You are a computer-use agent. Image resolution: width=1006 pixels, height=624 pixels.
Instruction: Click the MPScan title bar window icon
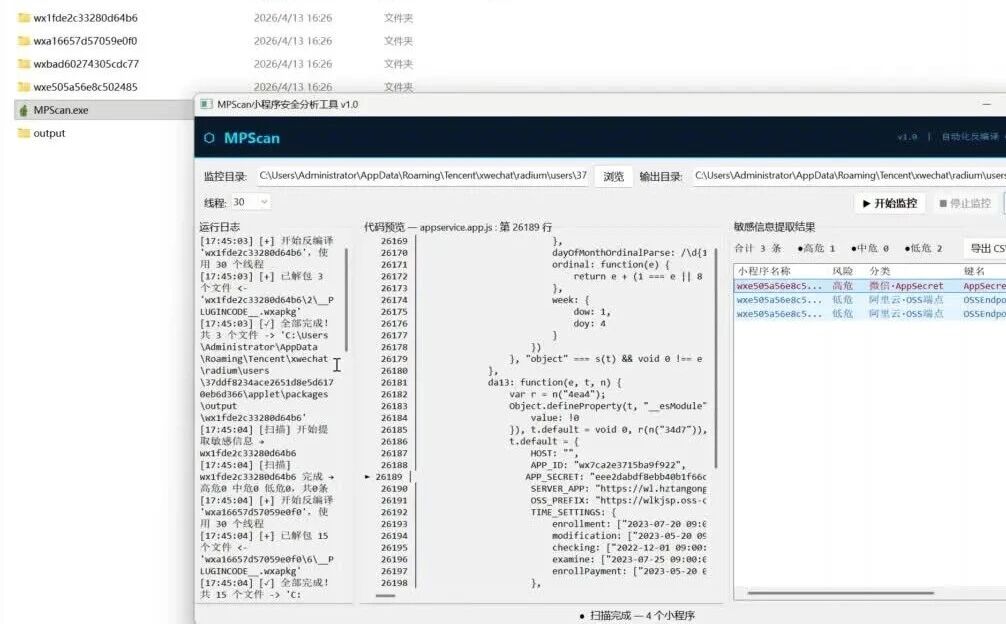coord(205,104)
